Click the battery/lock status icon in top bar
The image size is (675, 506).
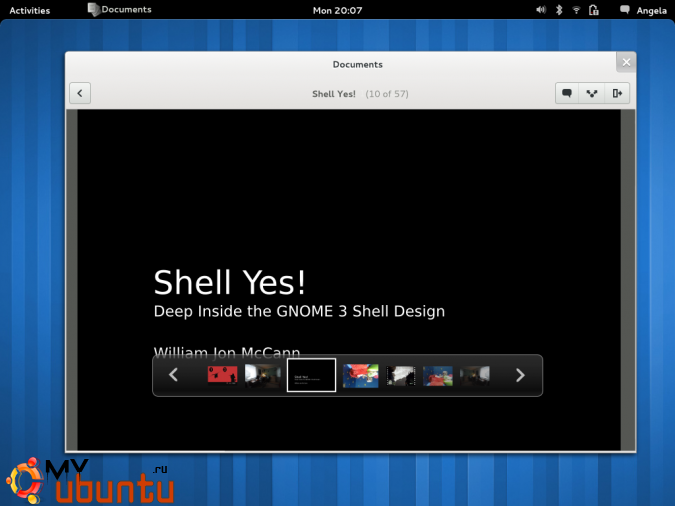click(x=594, y=10)
